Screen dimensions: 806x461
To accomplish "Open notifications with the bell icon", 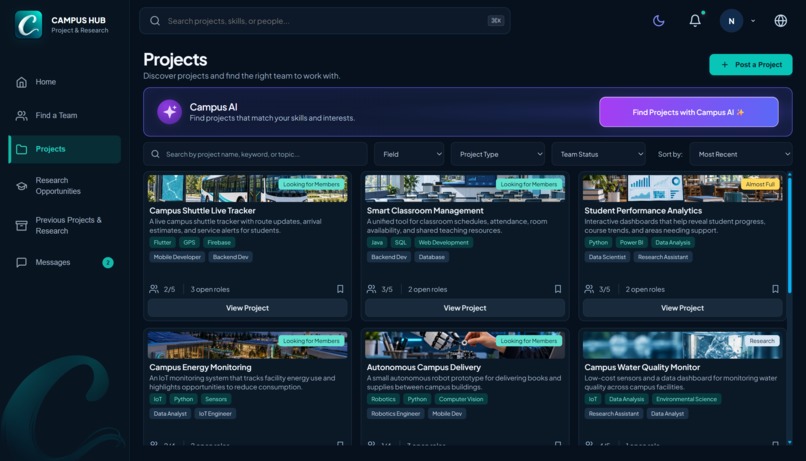I will tap(695, 21).
